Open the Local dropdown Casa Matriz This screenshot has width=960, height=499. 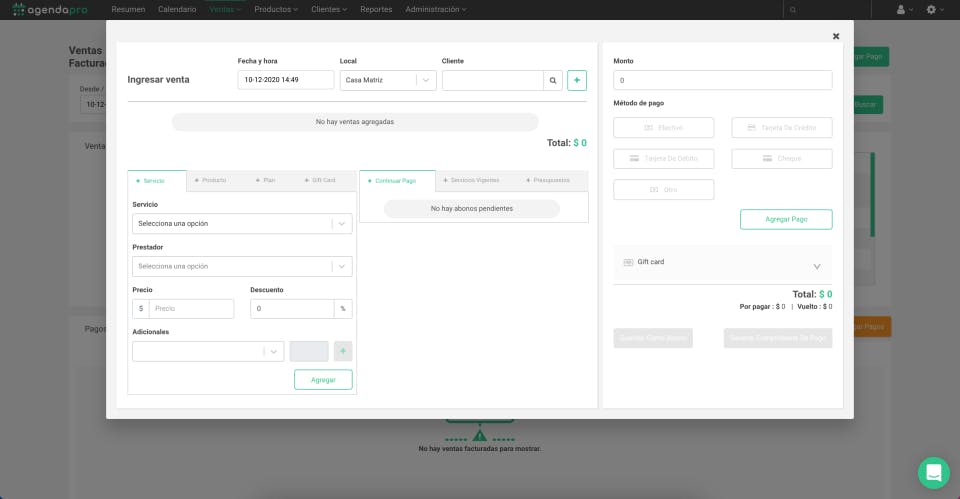pyautogui.click(x=388, y=80)
